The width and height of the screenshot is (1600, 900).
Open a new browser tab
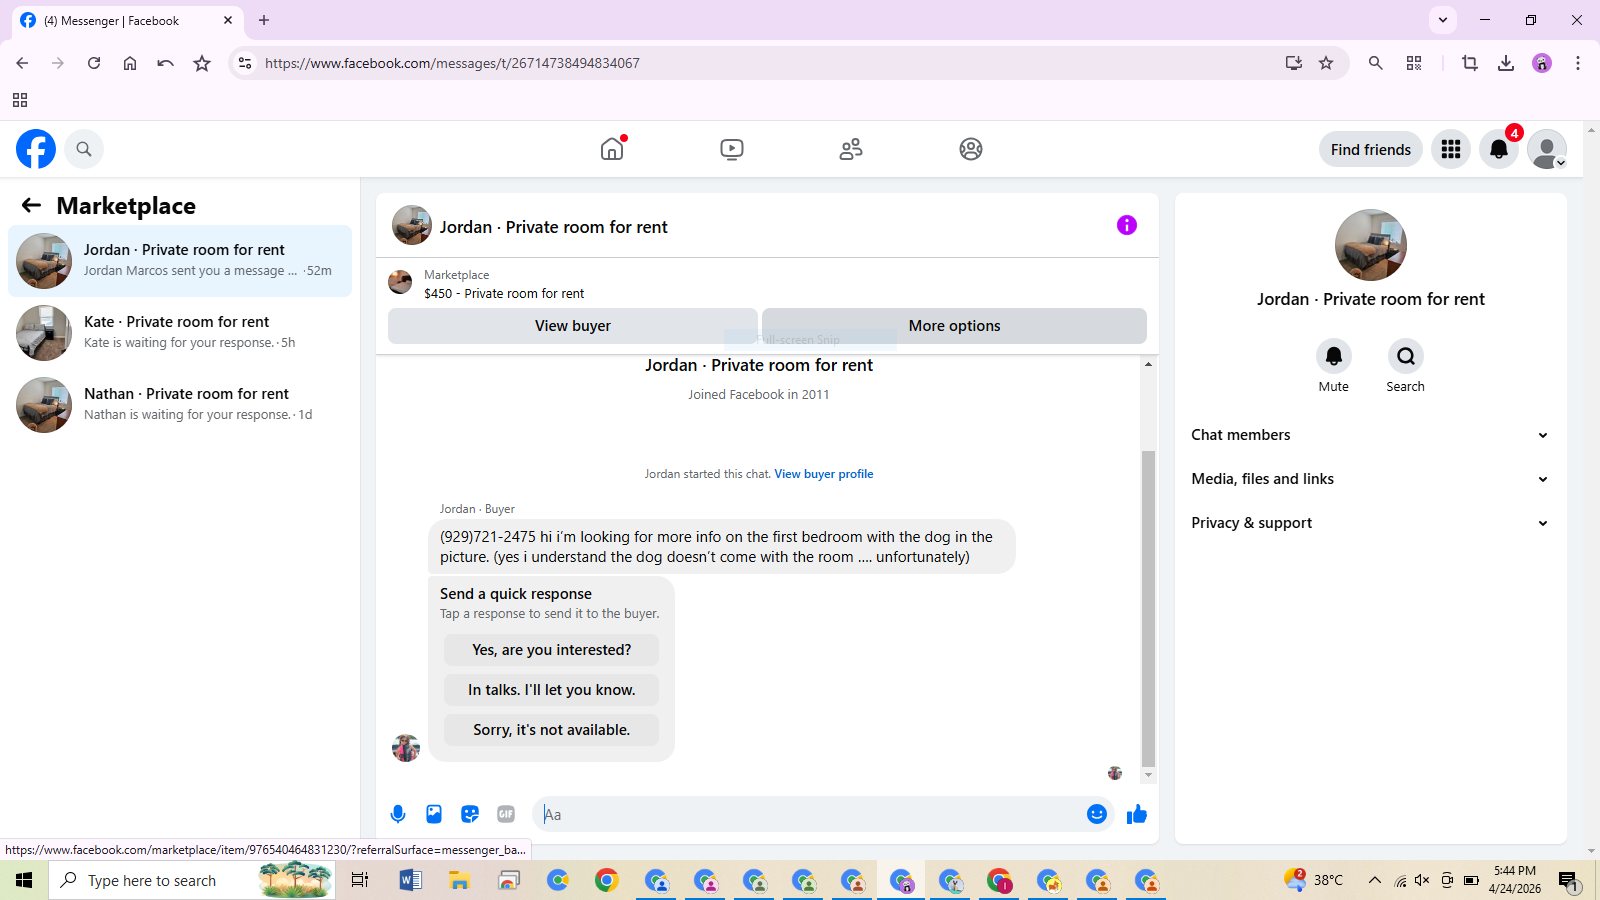tap(264, 20)
